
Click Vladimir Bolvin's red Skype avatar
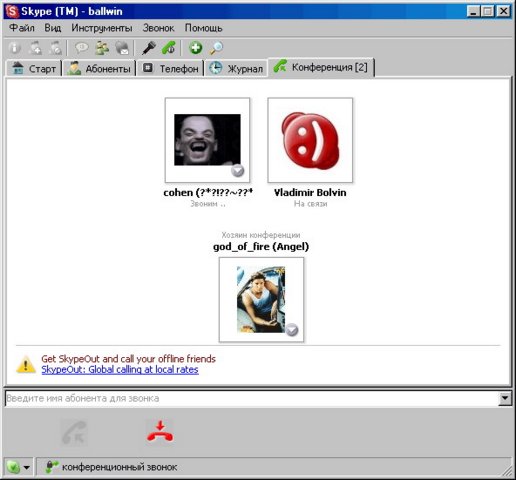(x=310, y=140)
